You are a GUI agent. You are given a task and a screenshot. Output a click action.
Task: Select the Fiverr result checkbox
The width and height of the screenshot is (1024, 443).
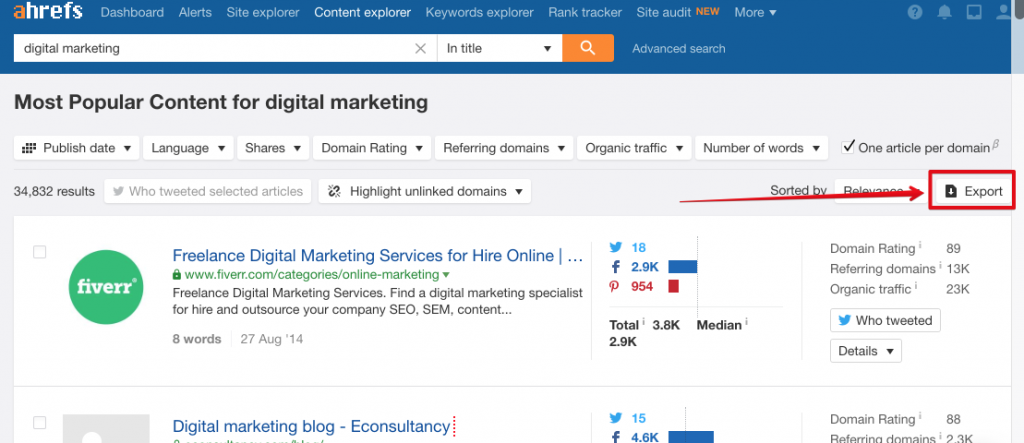click(40, 252)
